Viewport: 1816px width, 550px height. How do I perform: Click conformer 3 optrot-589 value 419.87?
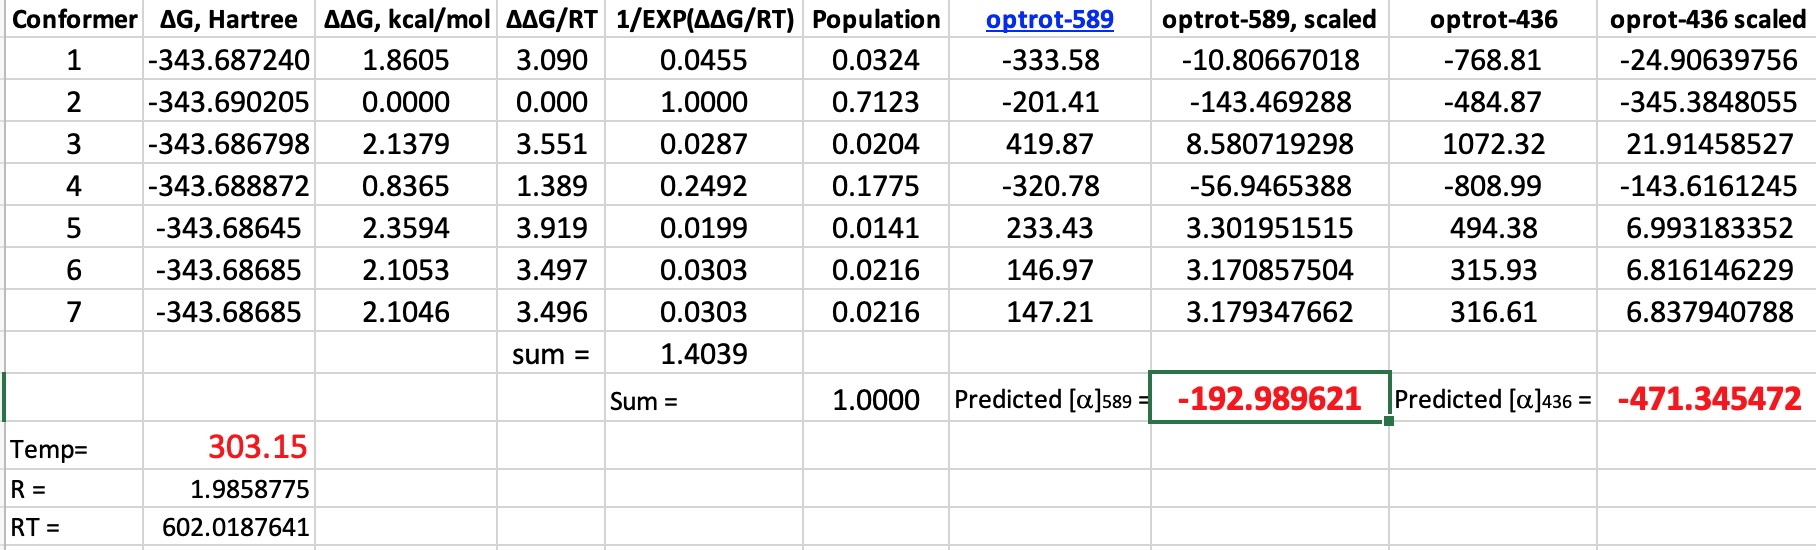point(1049,144)
